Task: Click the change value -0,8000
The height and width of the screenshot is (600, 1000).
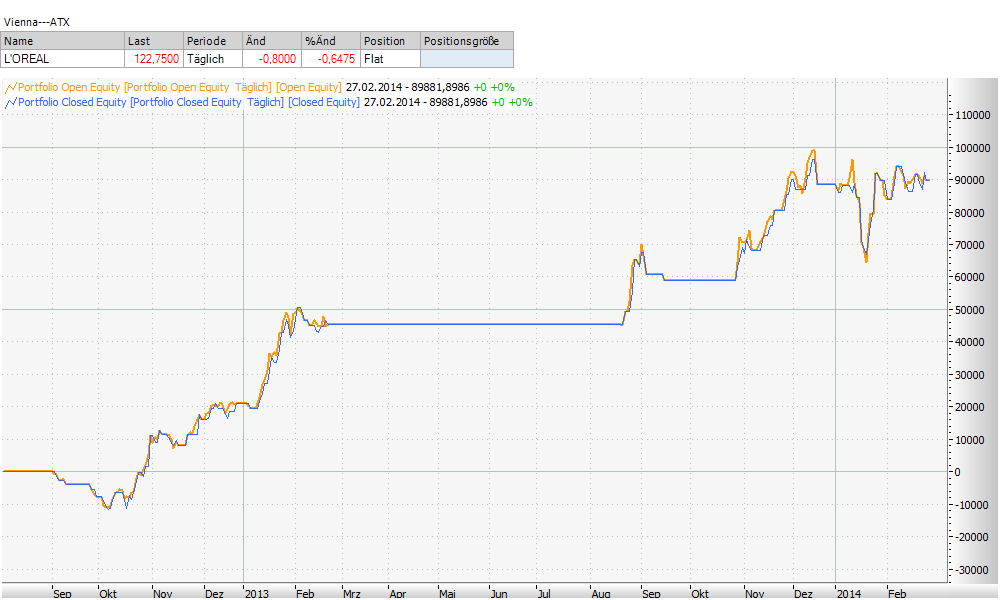Action: coord(277,59)
